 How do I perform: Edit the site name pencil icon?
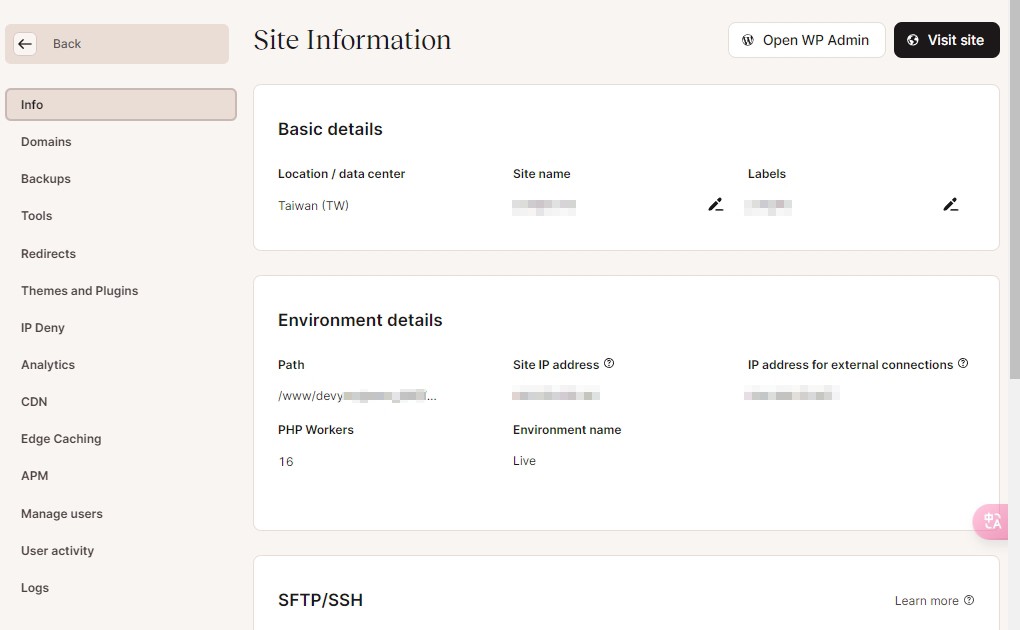pyautogui.click(x=716, y=204)
